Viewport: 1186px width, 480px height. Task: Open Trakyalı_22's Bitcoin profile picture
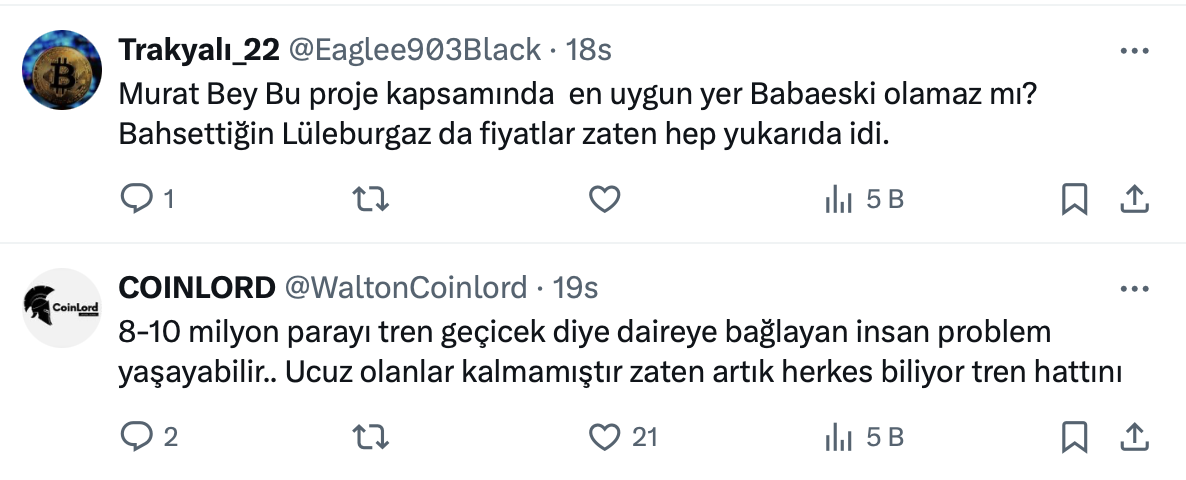coord(61,70)
